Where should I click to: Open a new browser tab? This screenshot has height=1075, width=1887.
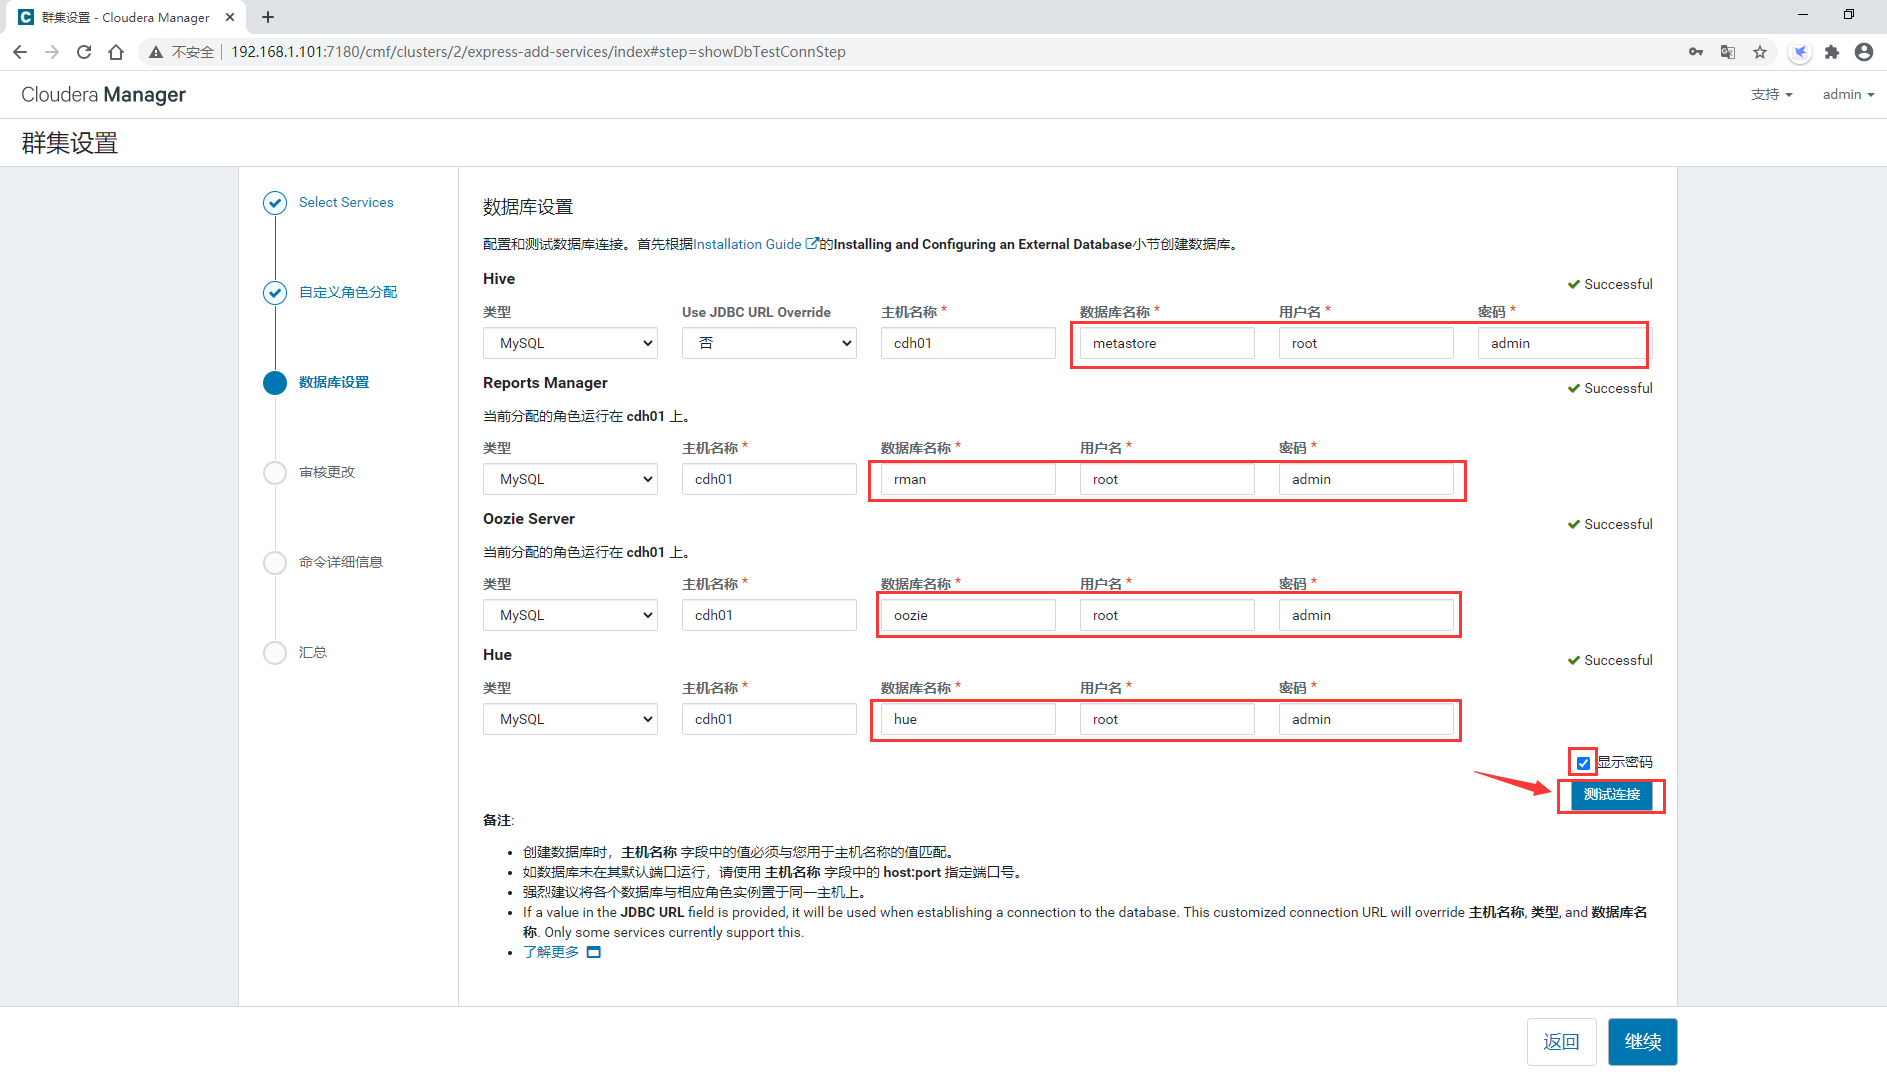tap(268, 17)
